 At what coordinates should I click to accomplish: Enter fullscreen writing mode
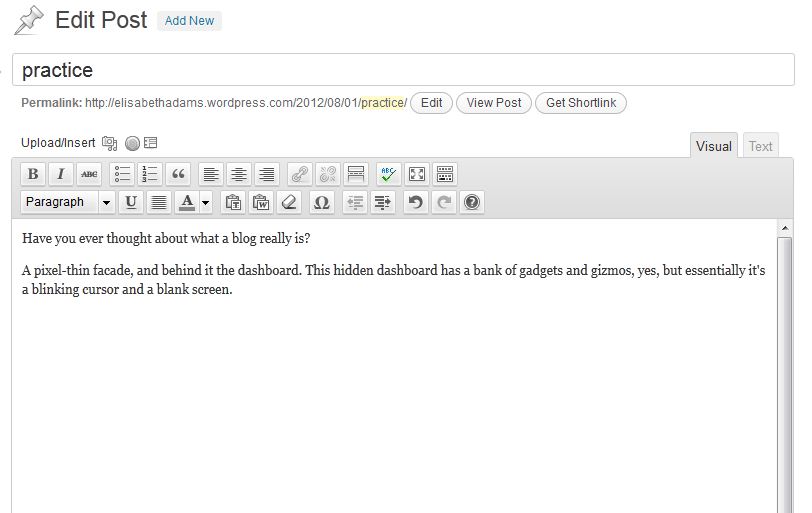[x=416, y=174]
